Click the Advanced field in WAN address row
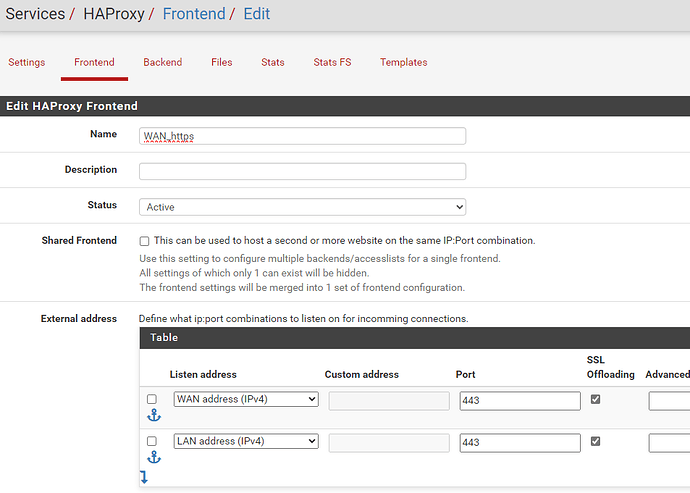The width and height of the screenshot is (690, 493). 669,401
